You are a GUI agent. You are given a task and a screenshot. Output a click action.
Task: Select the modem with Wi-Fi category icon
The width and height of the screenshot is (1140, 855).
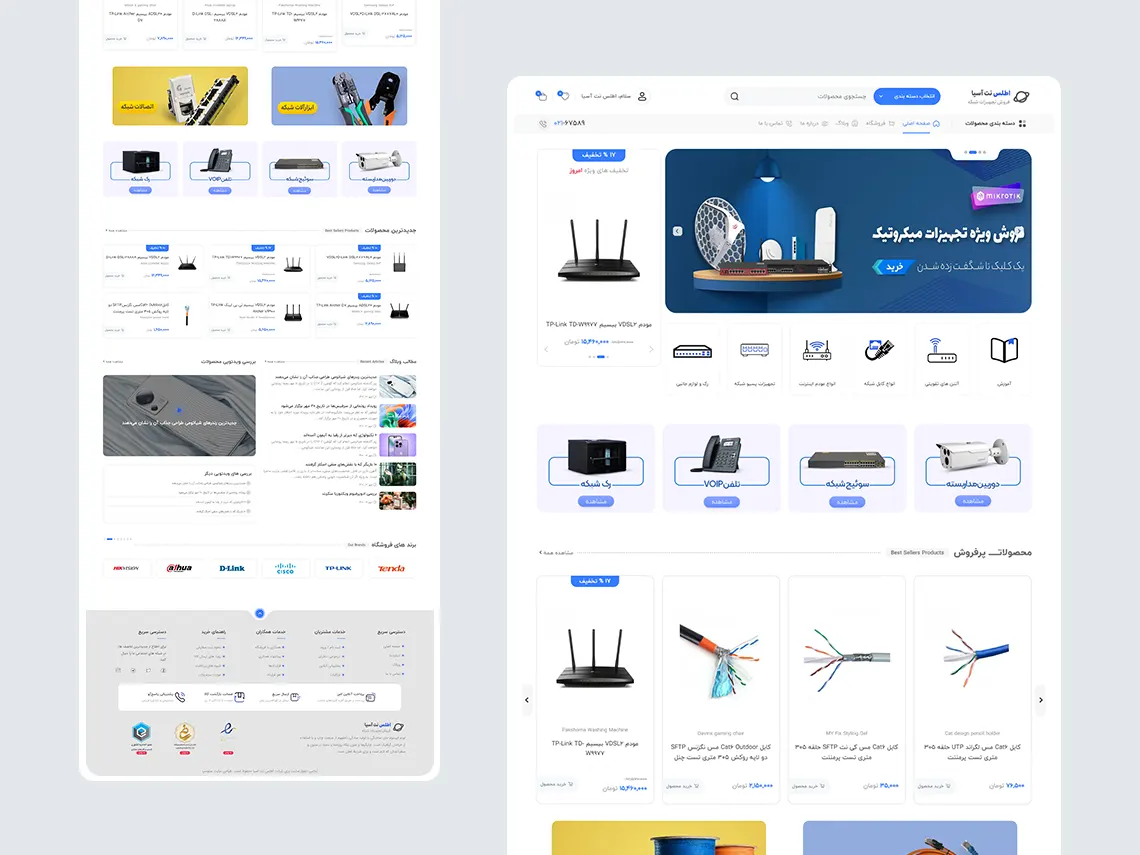(941, 350)
